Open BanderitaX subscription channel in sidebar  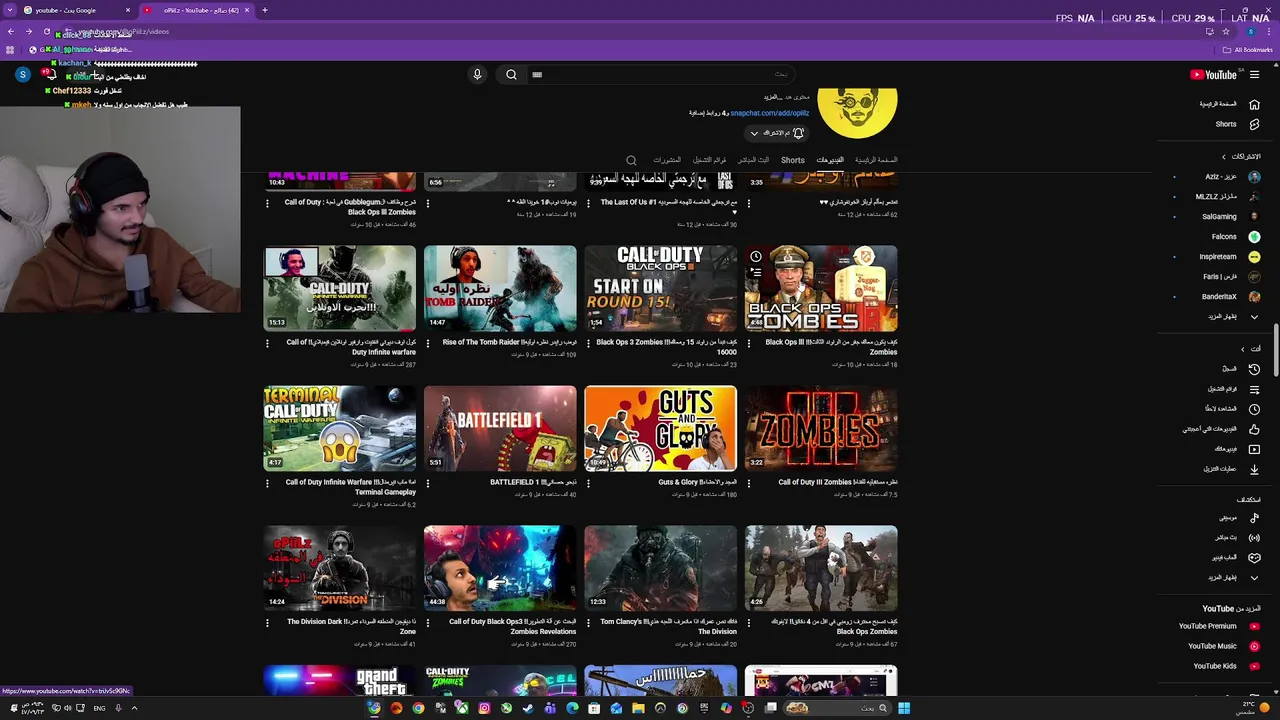tap(1231, 297)
